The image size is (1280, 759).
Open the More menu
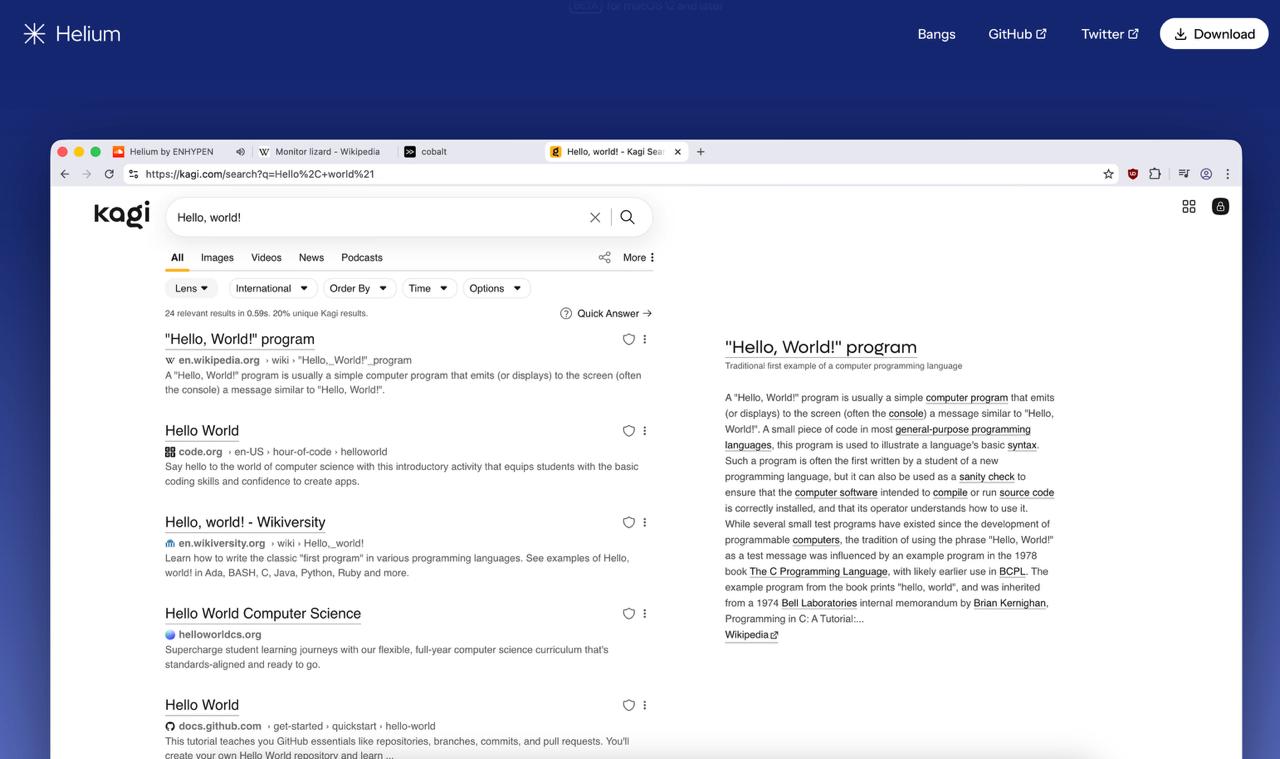coord(638,258)
